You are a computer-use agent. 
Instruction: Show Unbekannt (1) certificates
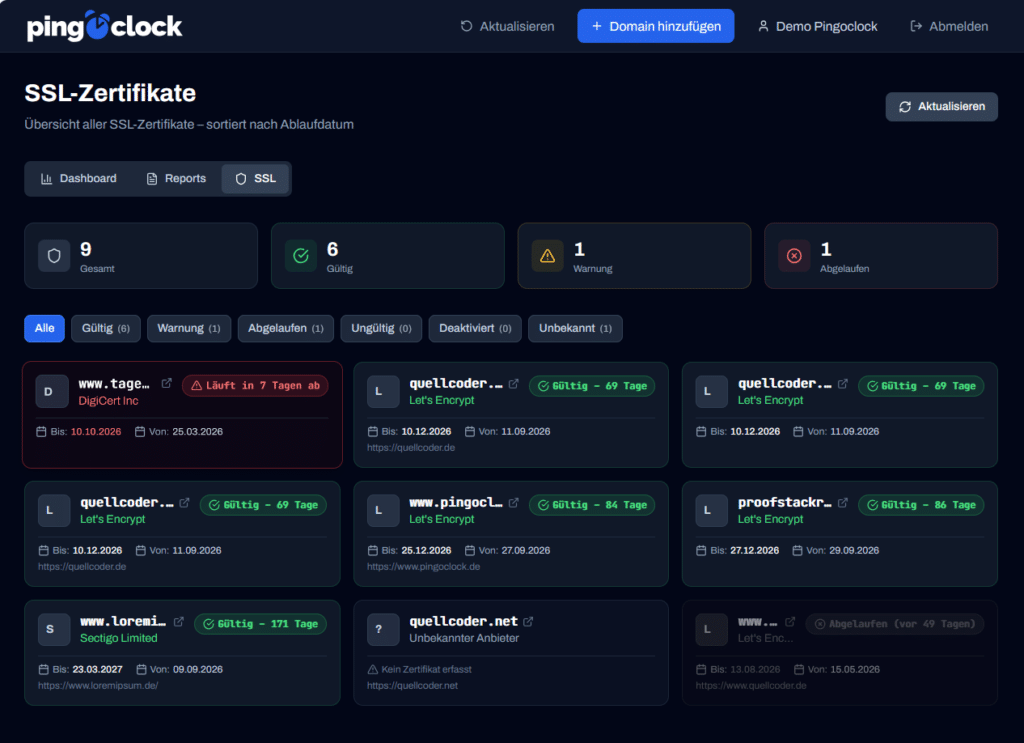click(575, 328)
